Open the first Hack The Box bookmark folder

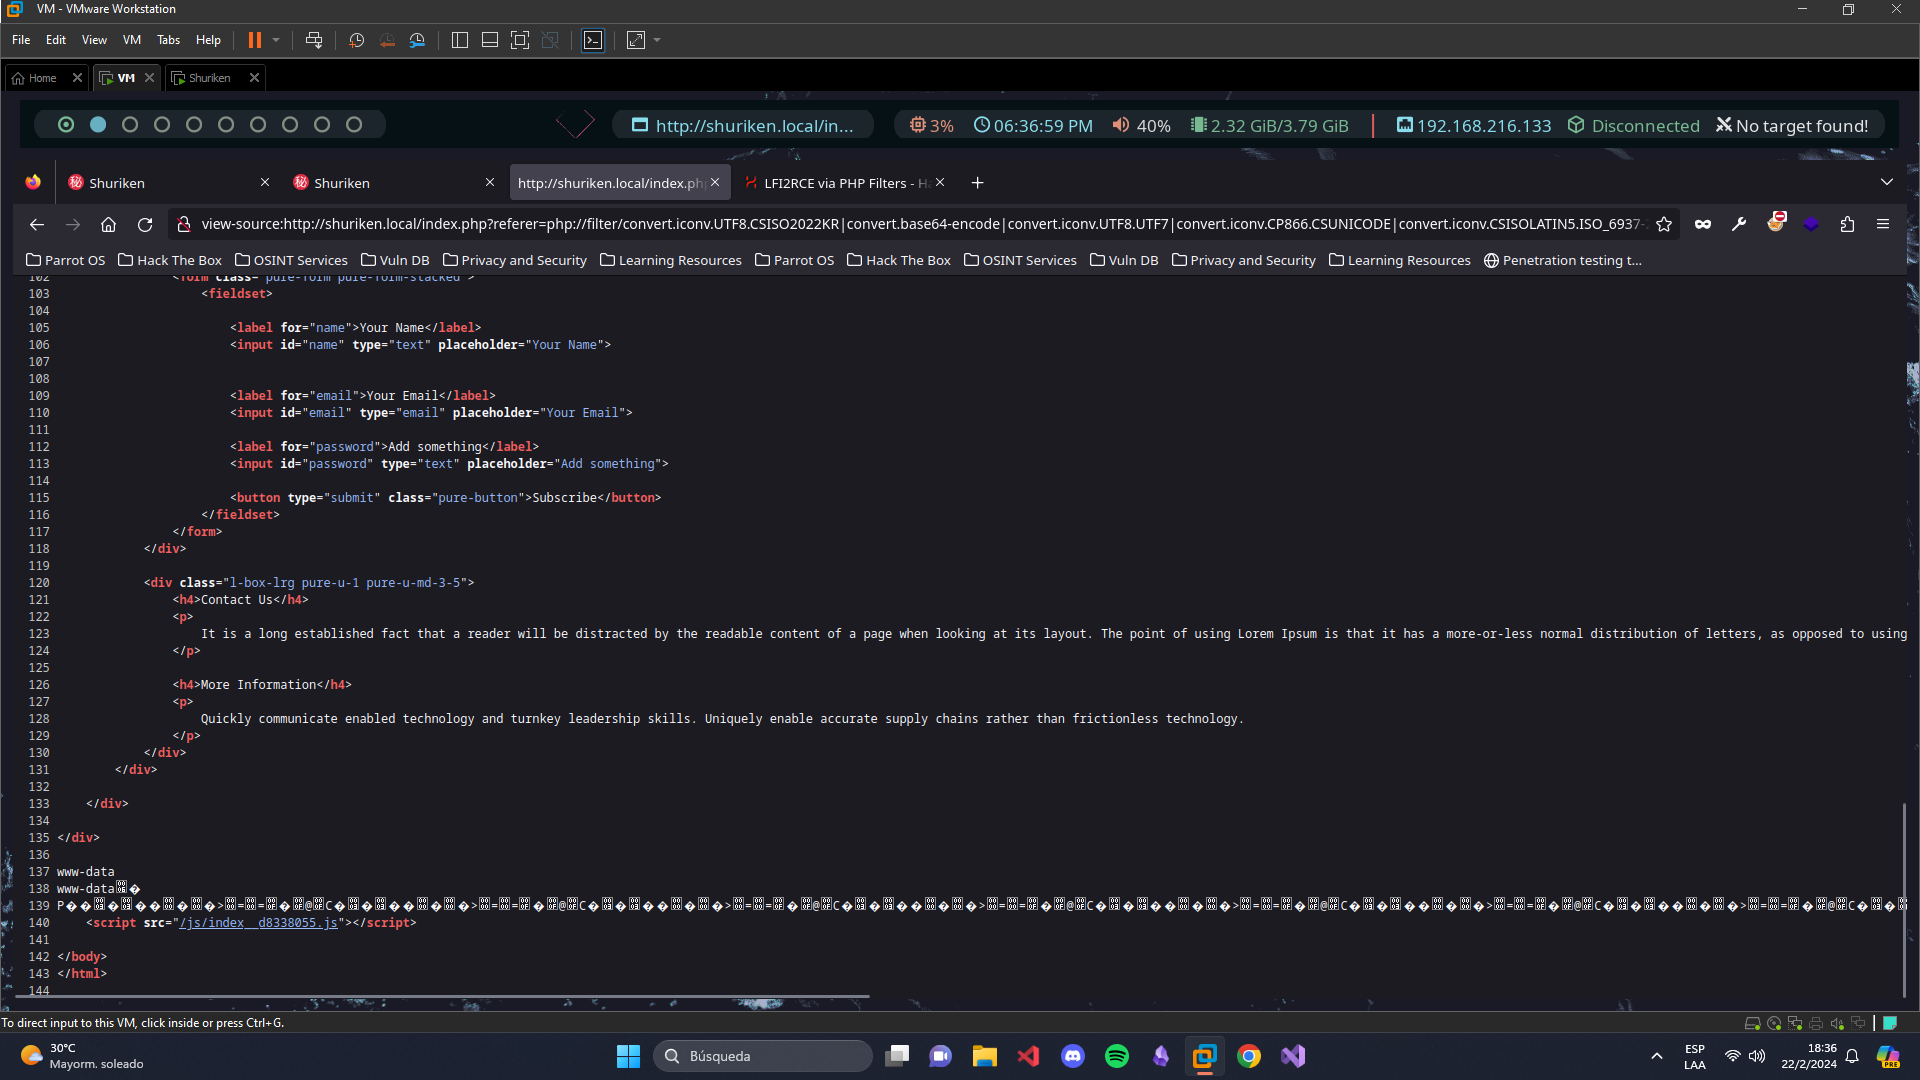170,260
